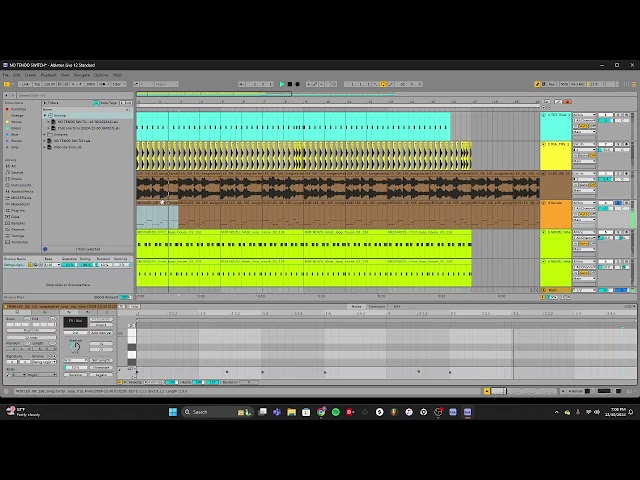Toggle browser visibility yellow icon

[x=7, y=84]
